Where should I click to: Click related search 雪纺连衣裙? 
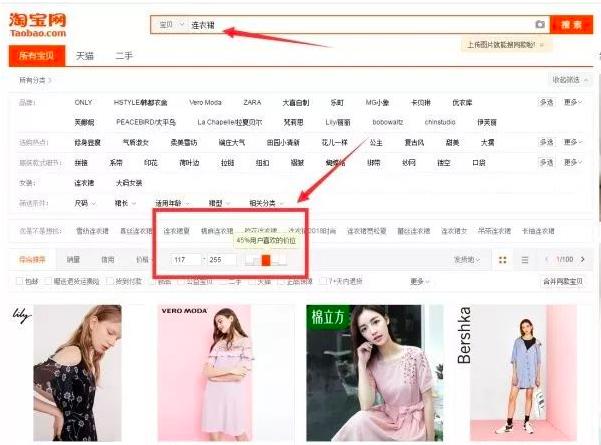click(92, 231)
